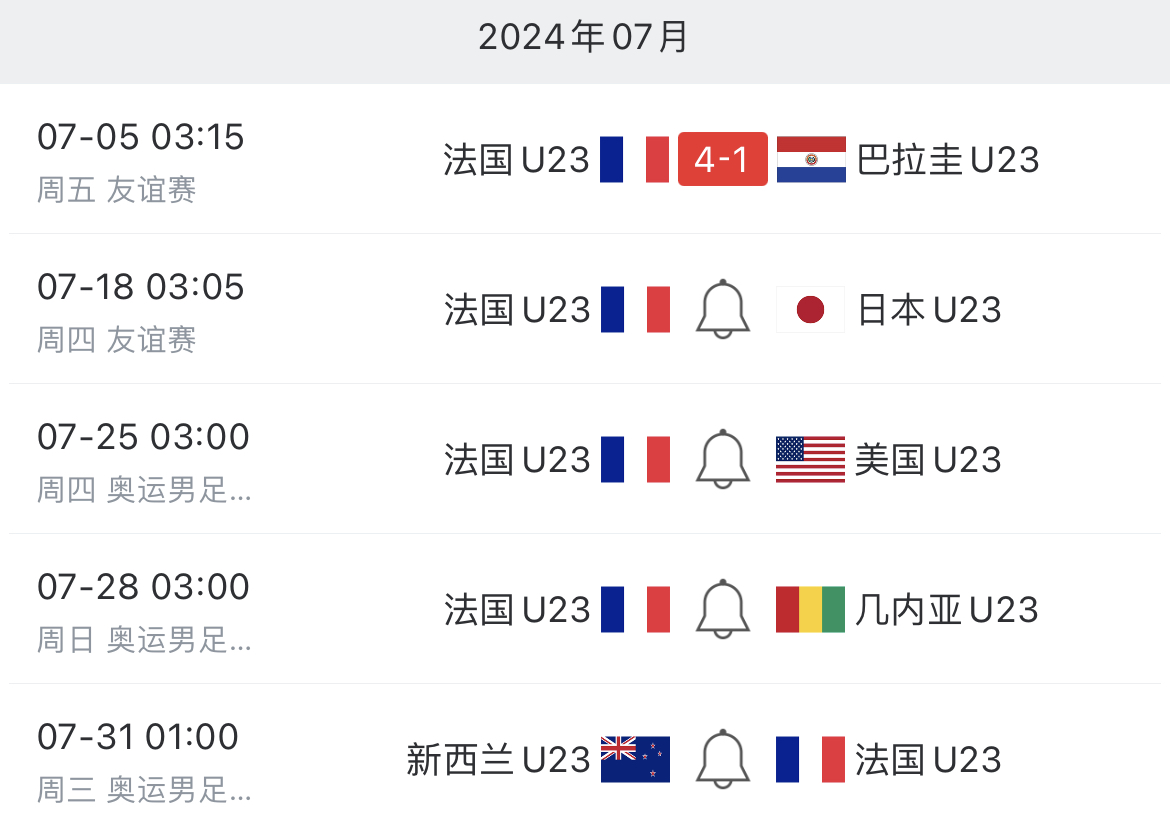The image size is (1170, 824).
Task: Open 几内亚 U23 team name
Action: tap(947, 610)
